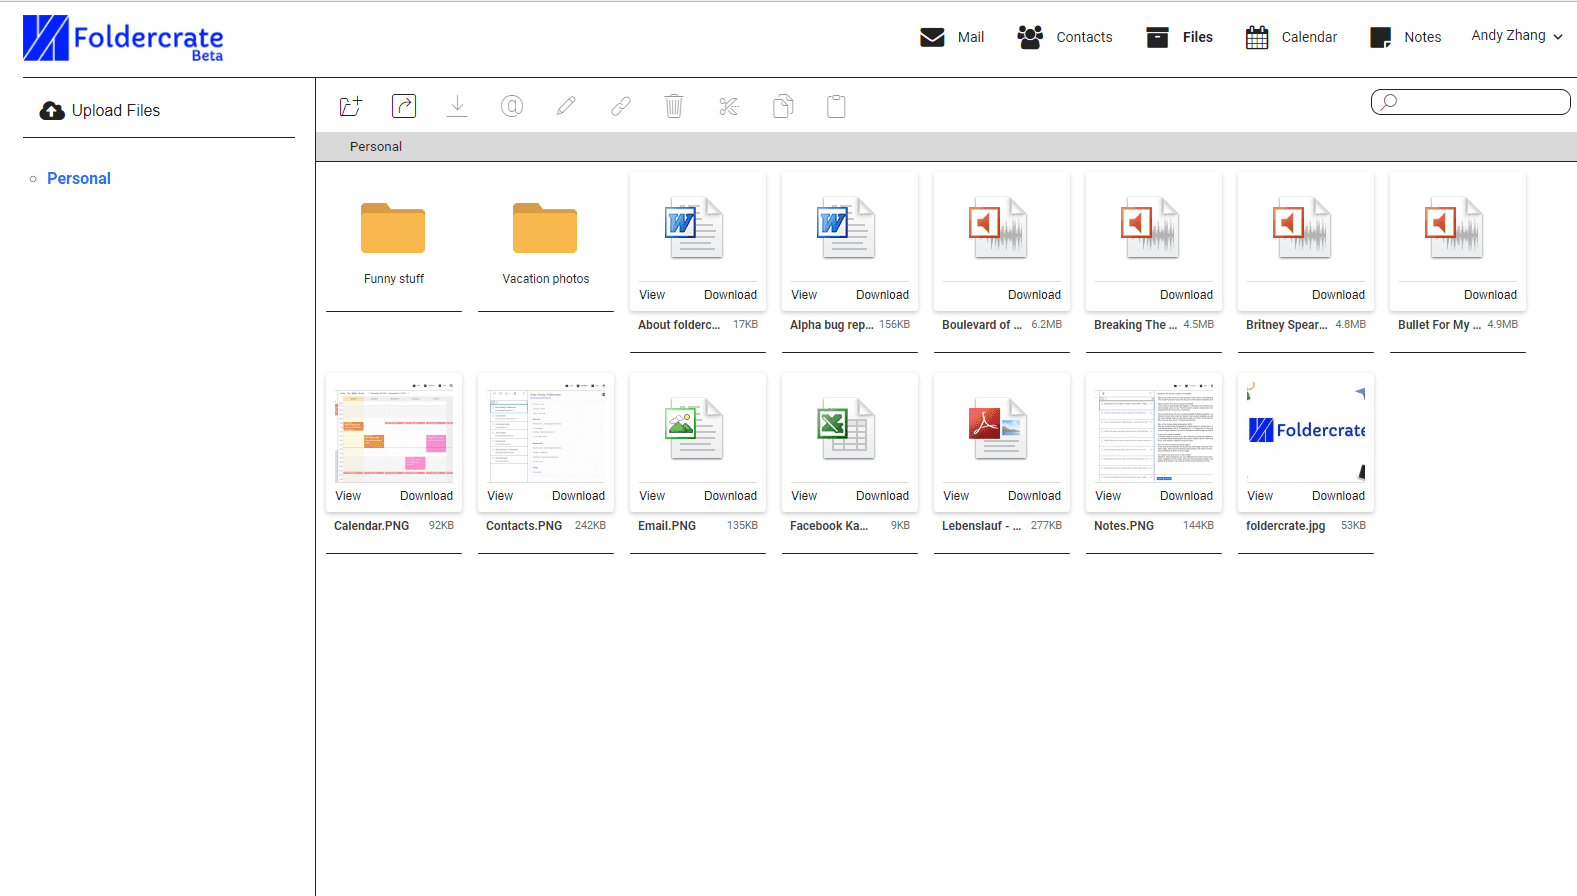Open the Andy Zhang user dropdown
This screenshot has height=896, width=1577.
pyautogui.click(x=1516, y=36)
